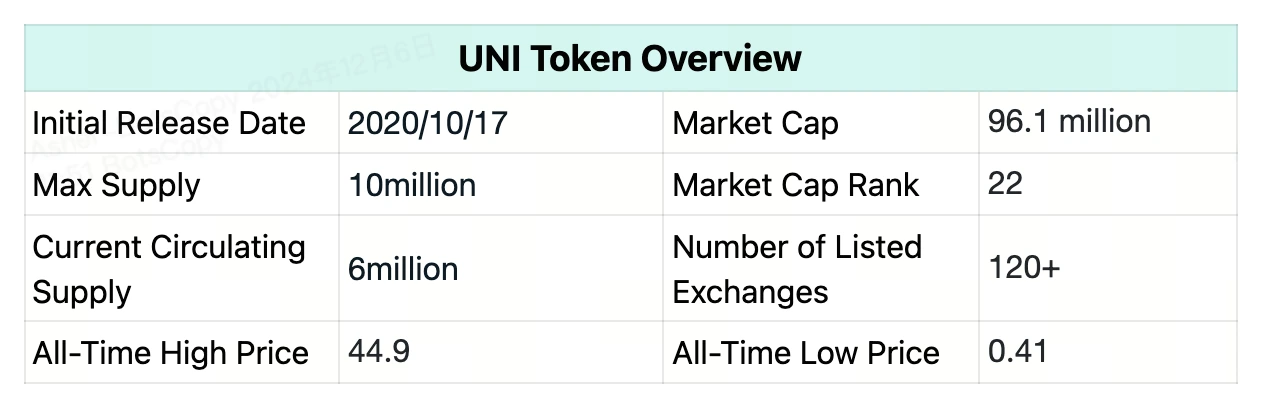The image size is (1262, 408).
Task: Click the rank value 22
Action: tap(1005, 184)
